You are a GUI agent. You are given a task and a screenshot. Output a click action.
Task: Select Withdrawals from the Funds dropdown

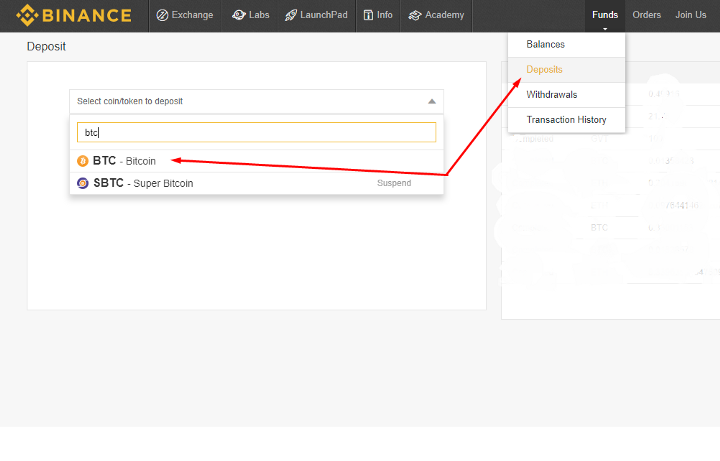(x=566, y=95)
